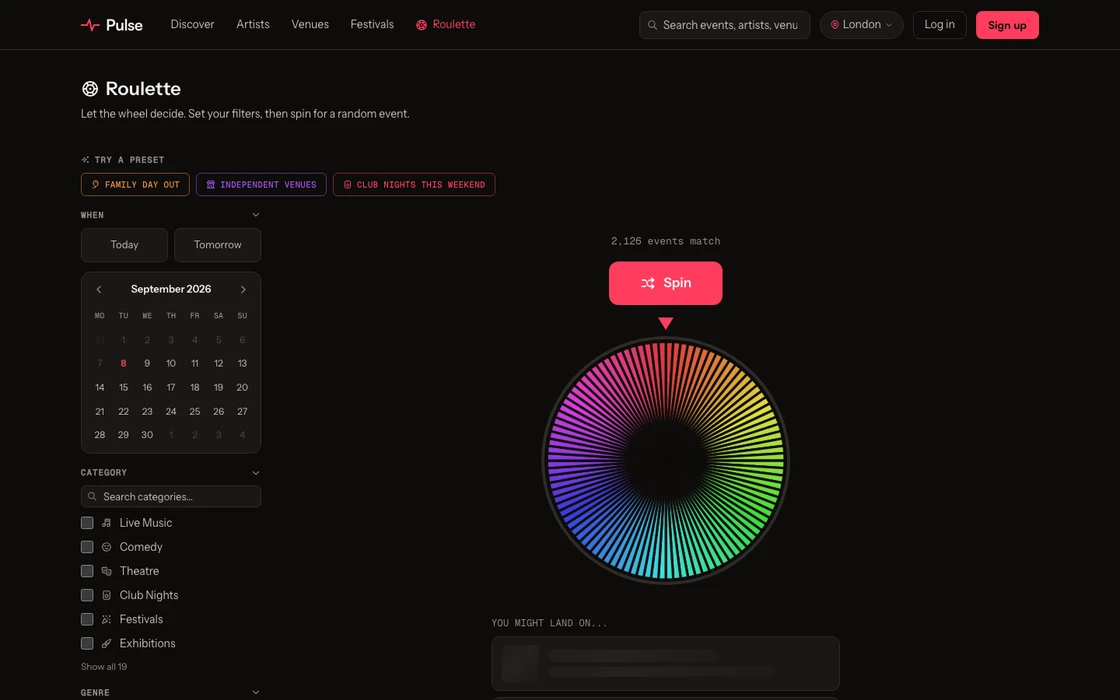Click the Exhibitions brush icon
The image size is (1120, 700).
[x=106, y=644]
